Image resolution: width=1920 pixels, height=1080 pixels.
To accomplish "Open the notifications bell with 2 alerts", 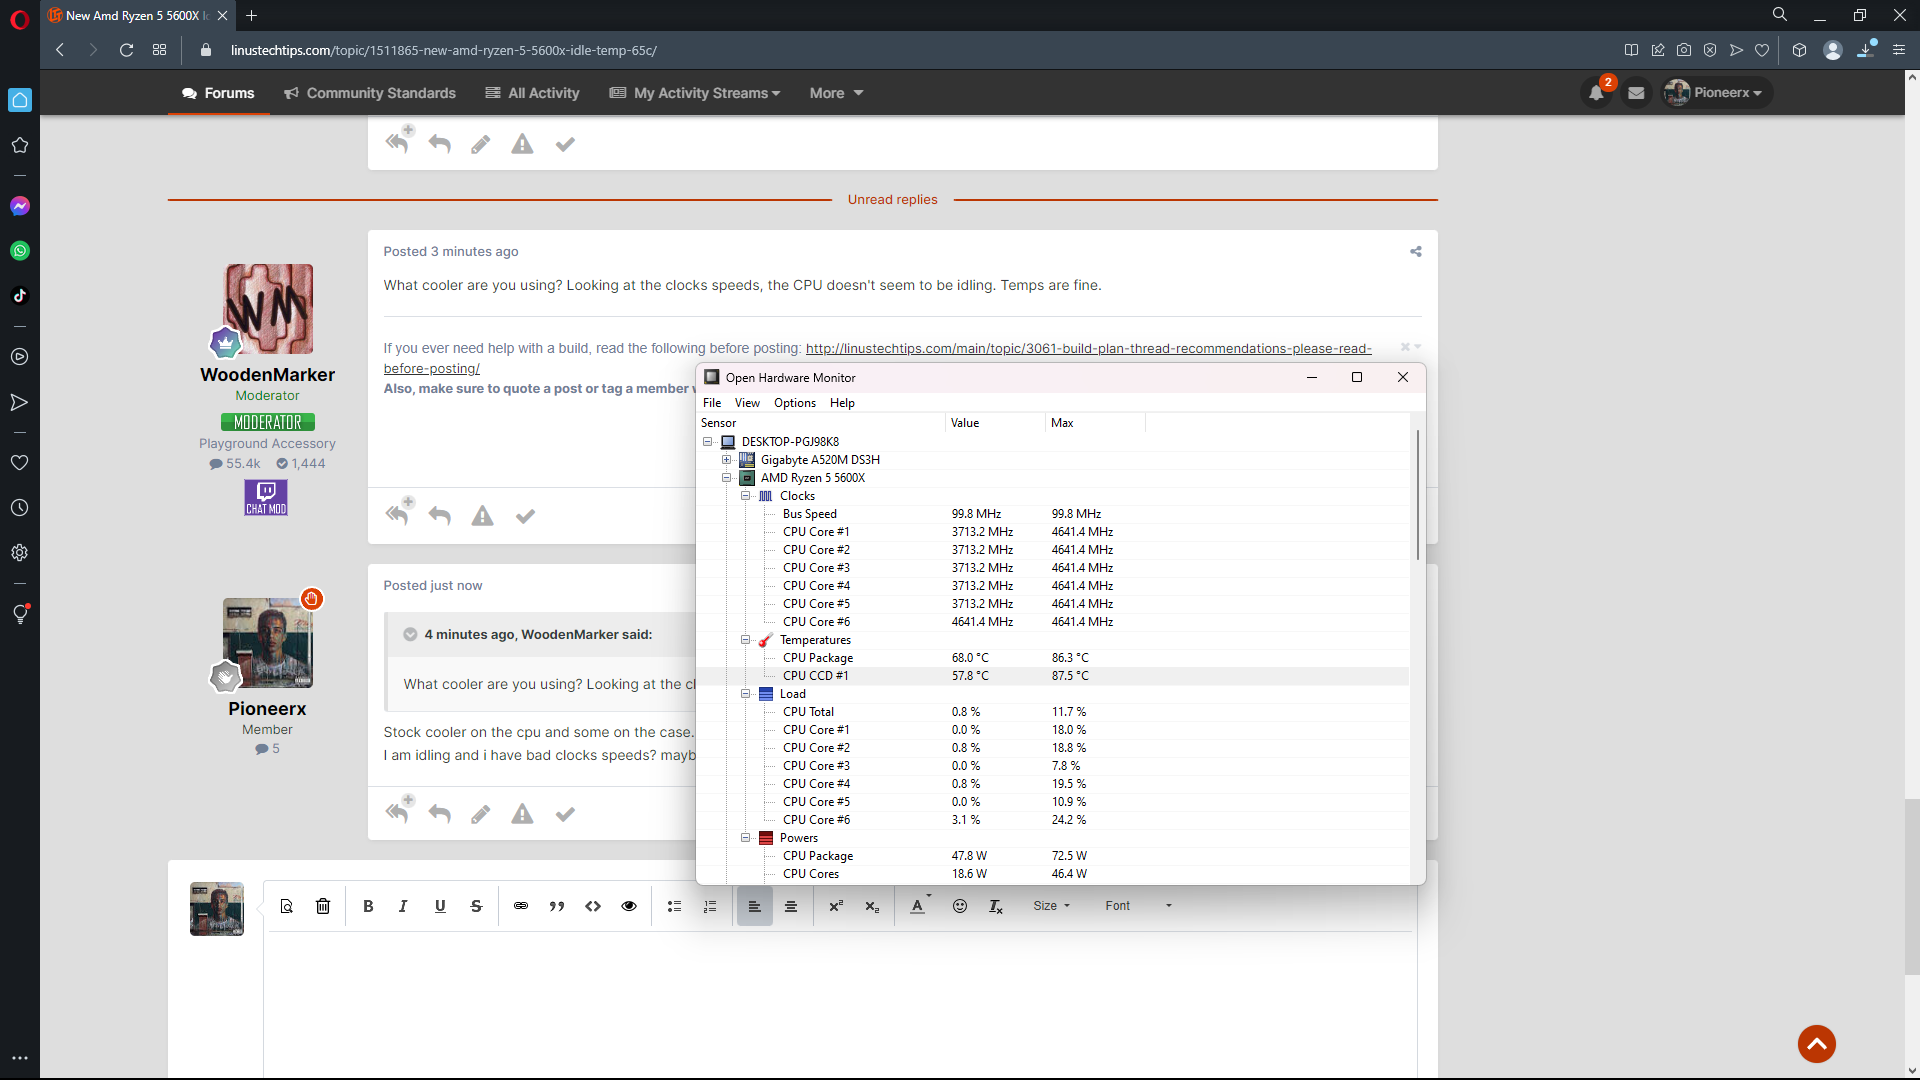I will (x=1597, y=93).
